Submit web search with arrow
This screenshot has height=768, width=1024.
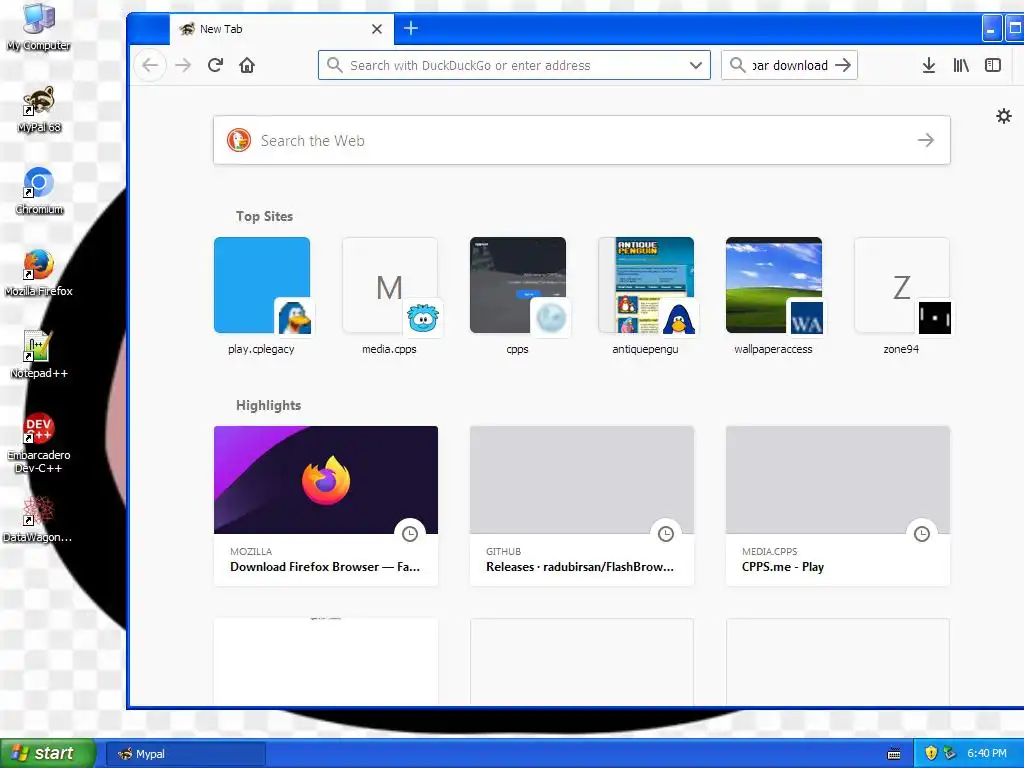pos(925,140)
